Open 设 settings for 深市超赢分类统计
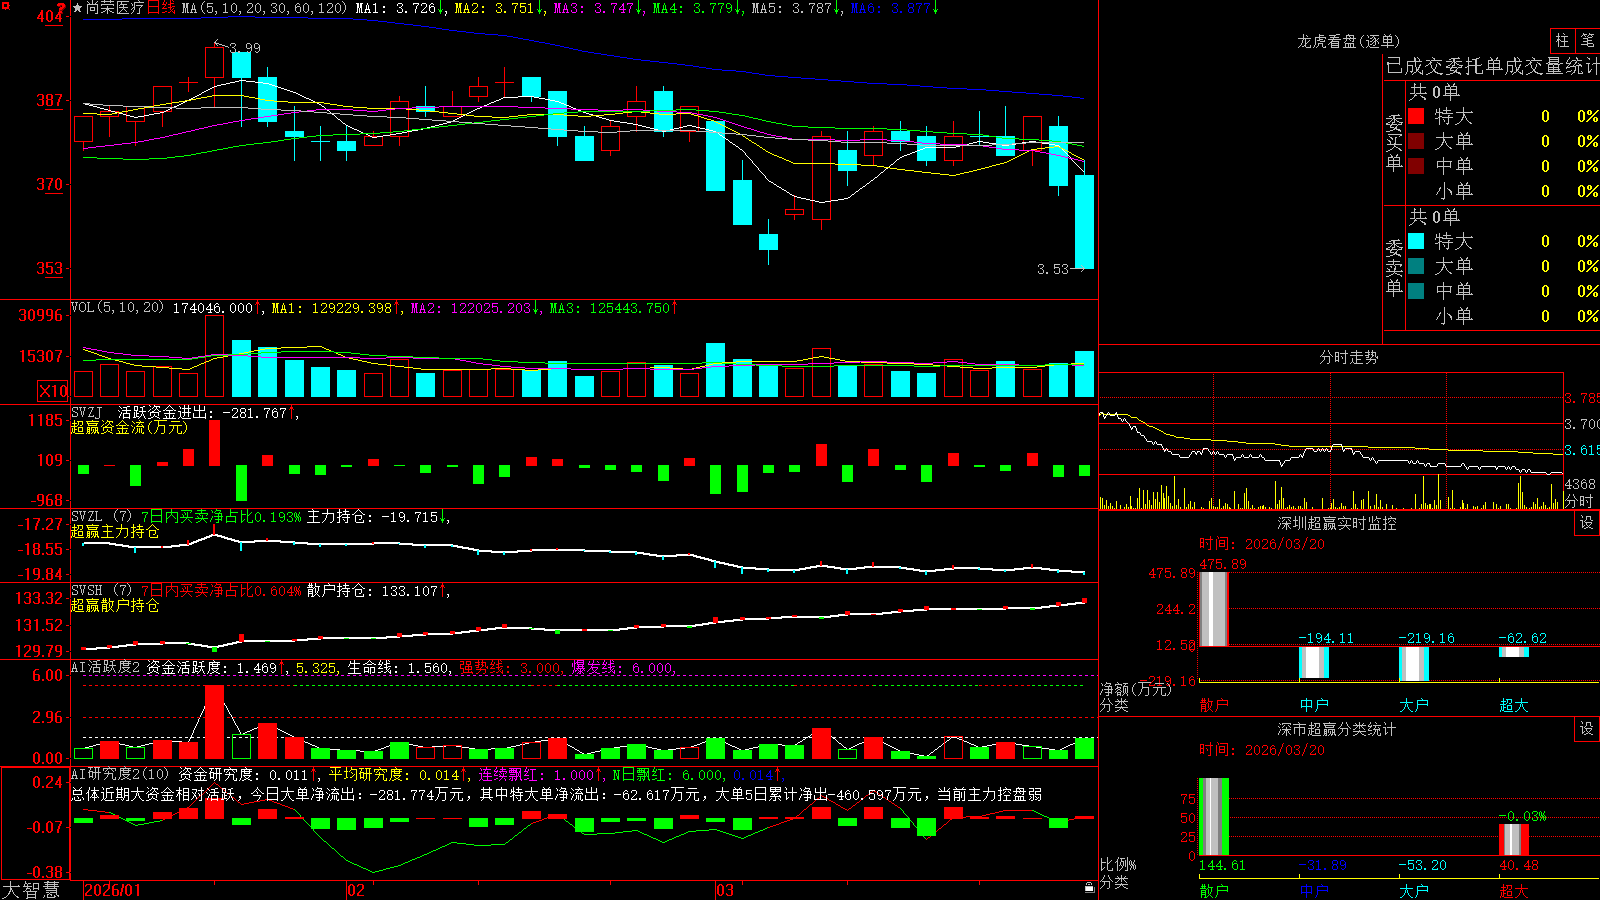 tap(1587, 729)
